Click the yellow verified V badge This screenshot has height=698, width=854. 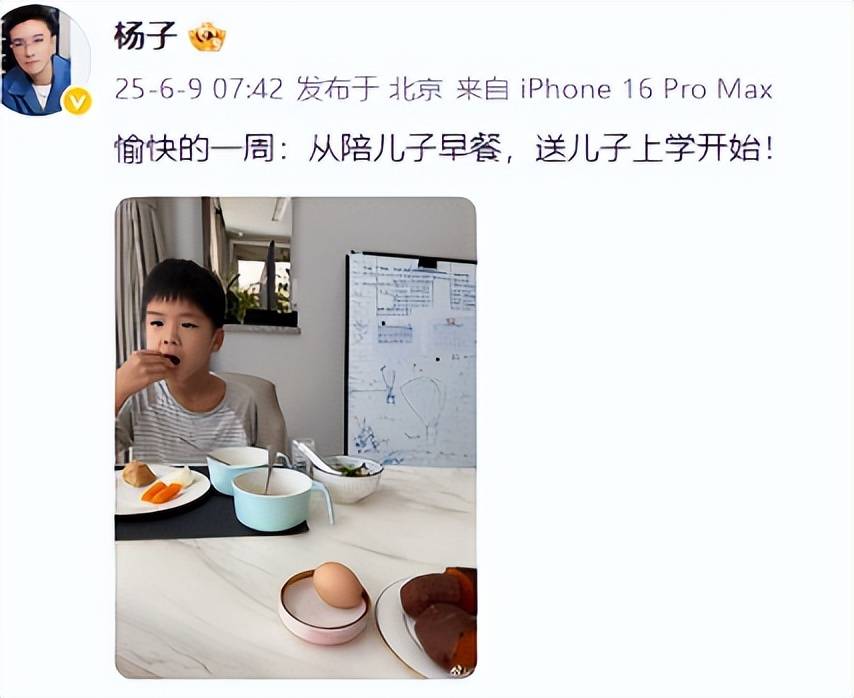[x=77, y=101]
